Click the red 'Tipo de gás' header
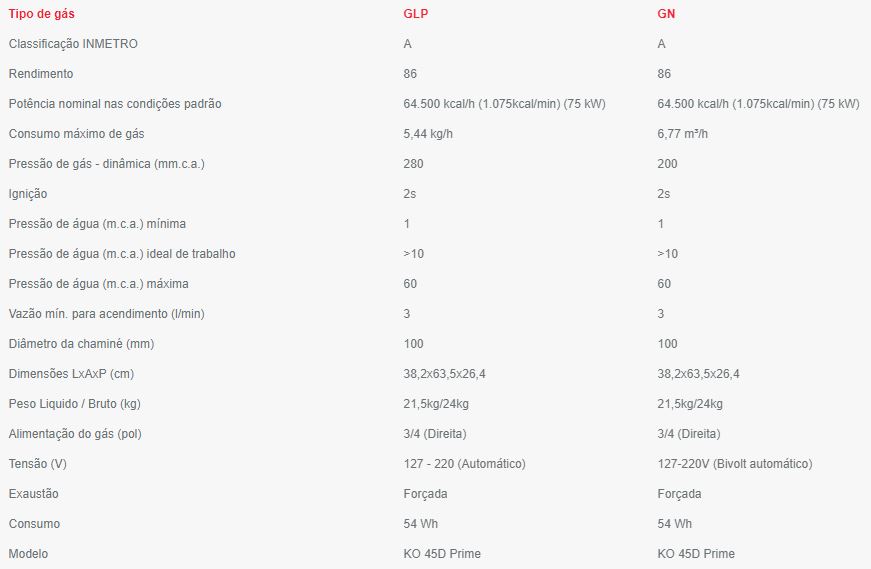Viewport: 871px width, 569px height. pos(40,14)
